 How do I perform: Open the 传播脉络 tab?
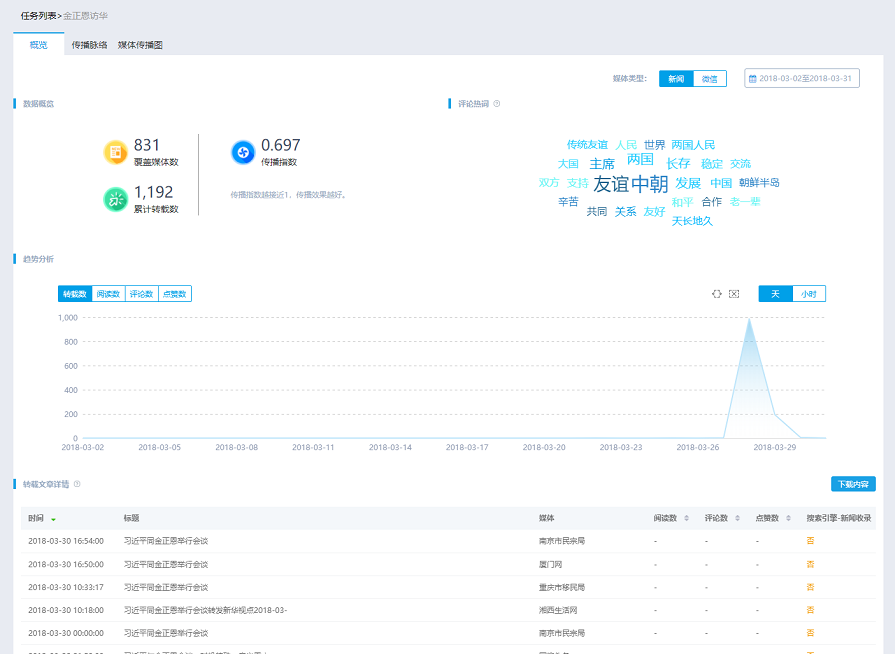coord(89,45)
